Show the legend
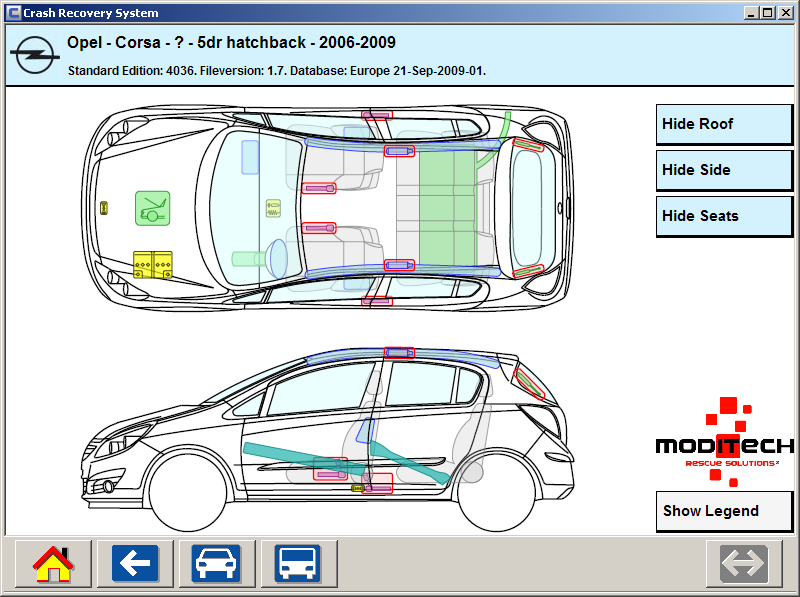This screenshot has width=800, height=597. coord(724,511)
